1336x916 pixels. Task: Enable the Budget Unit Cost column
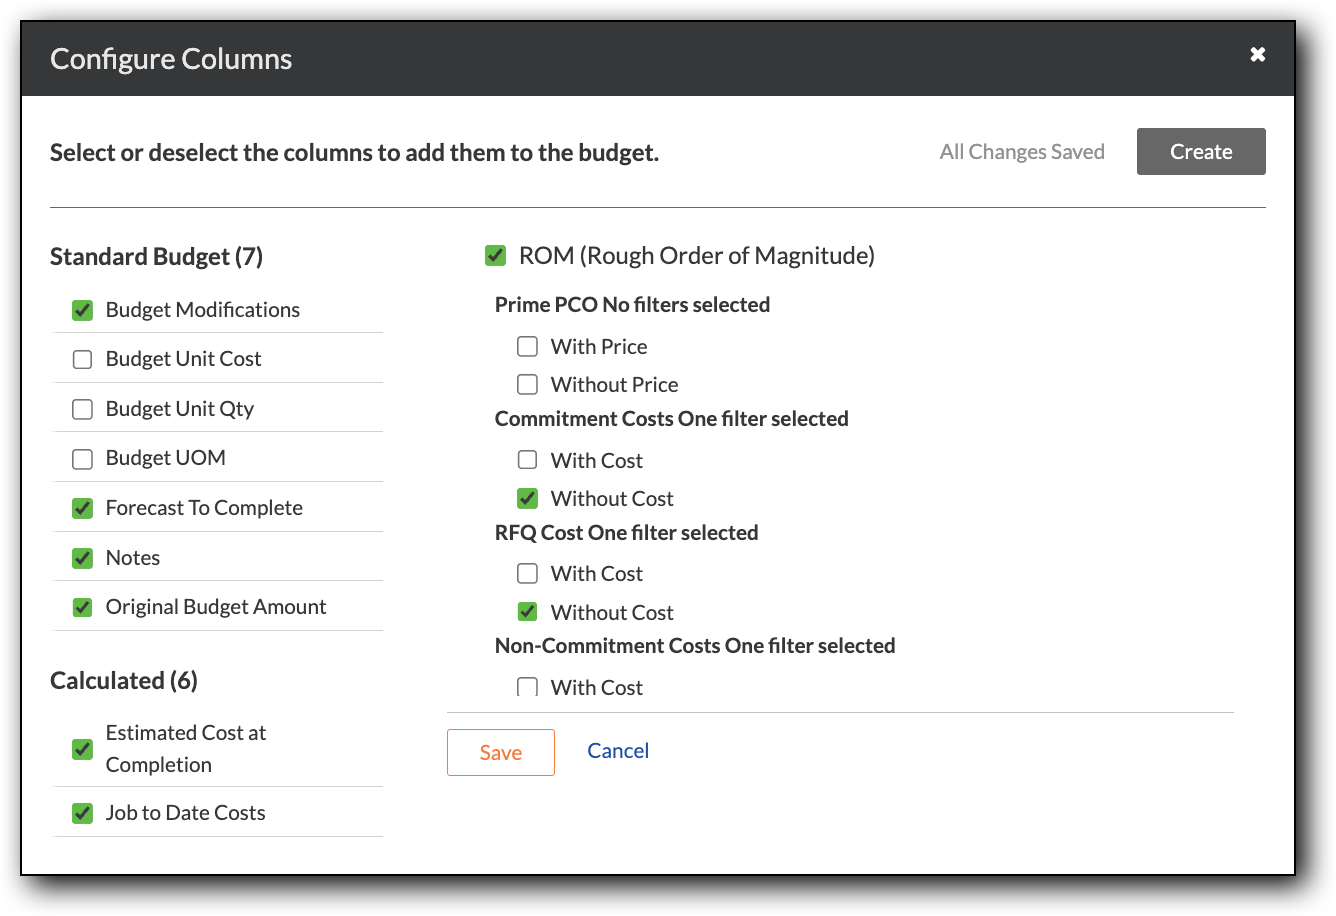[x=82, y=358]
